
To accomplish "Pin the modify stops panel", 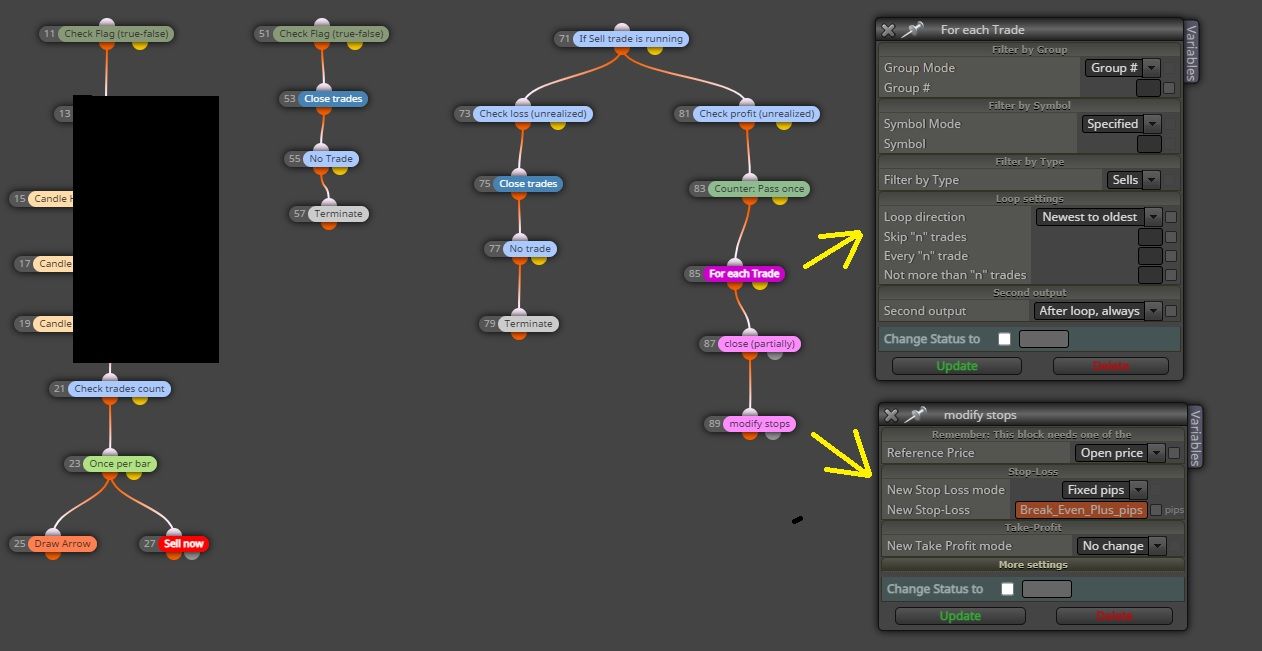I will [914, 415].
